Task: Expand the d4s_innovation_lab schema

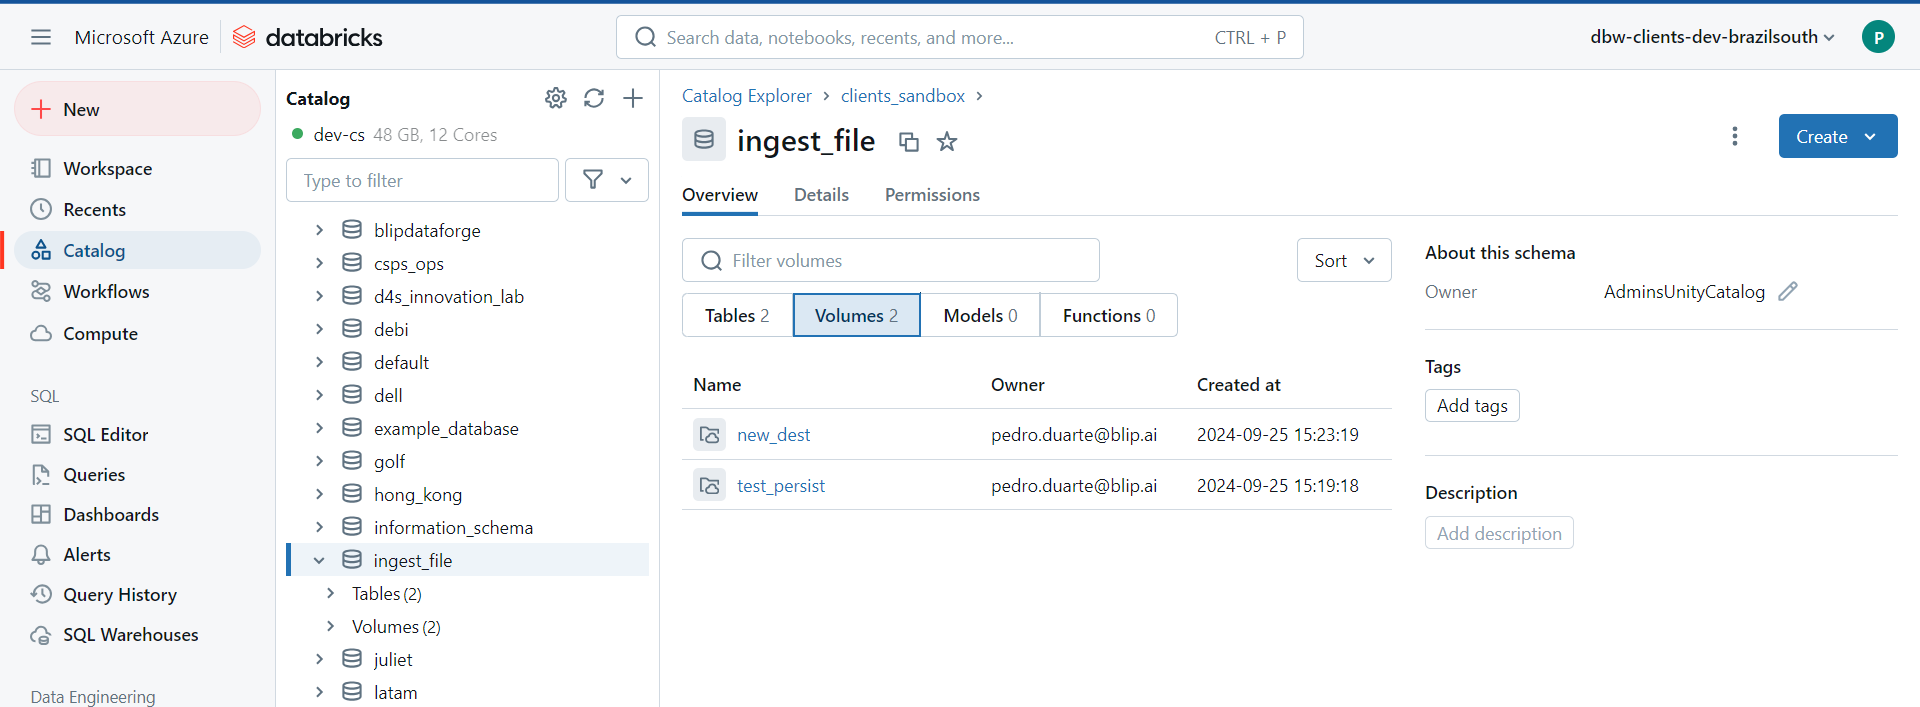Action: click(319, 296)
